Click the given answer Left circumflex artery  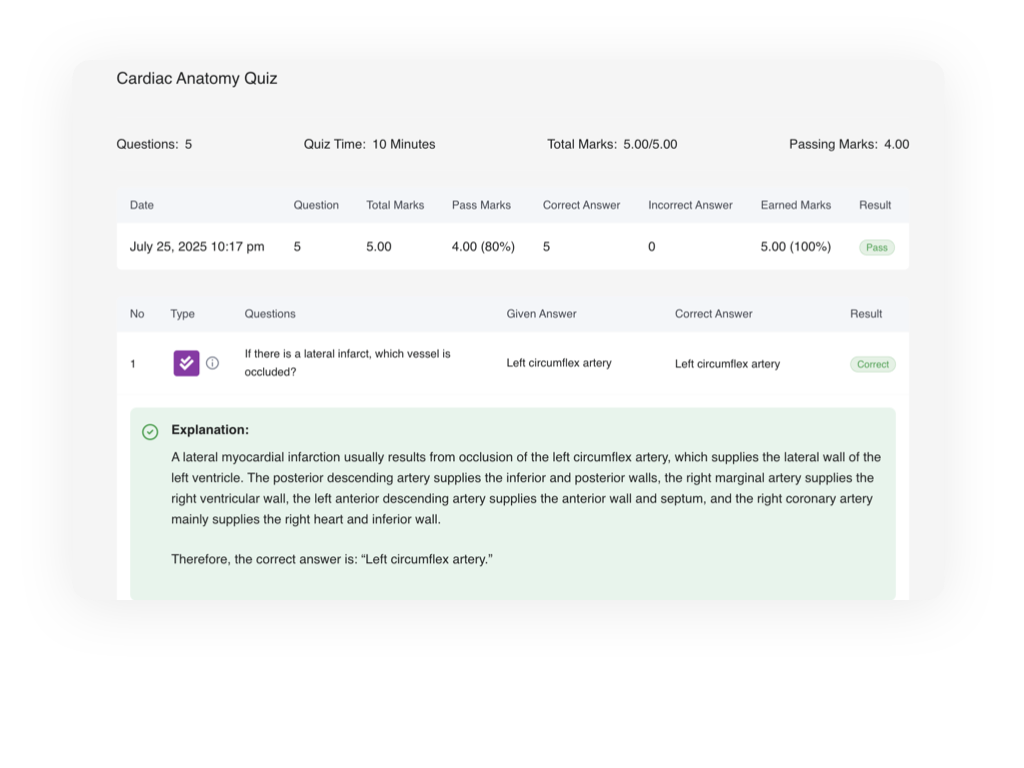[558, 363]
